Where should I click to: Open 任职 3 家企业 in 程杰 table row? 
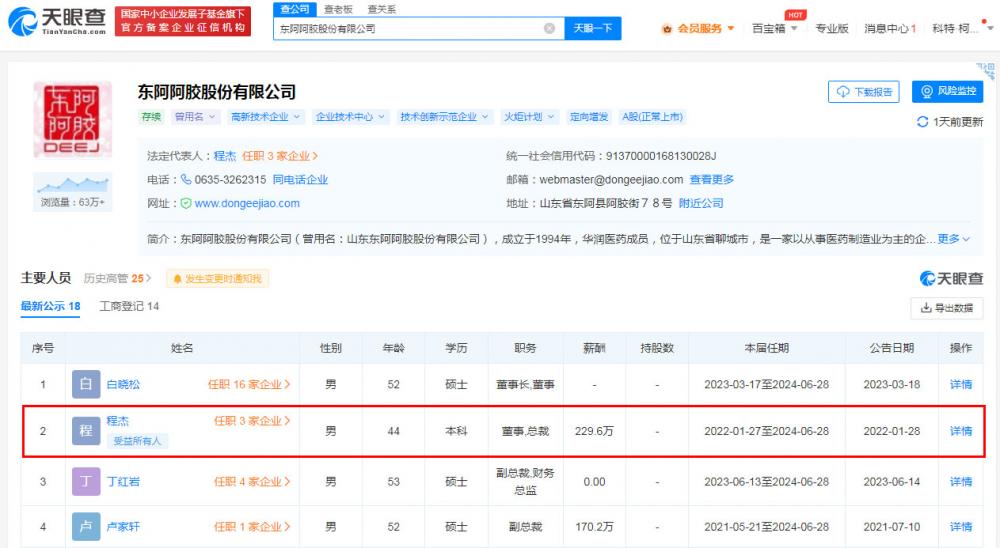pos(252,421)
